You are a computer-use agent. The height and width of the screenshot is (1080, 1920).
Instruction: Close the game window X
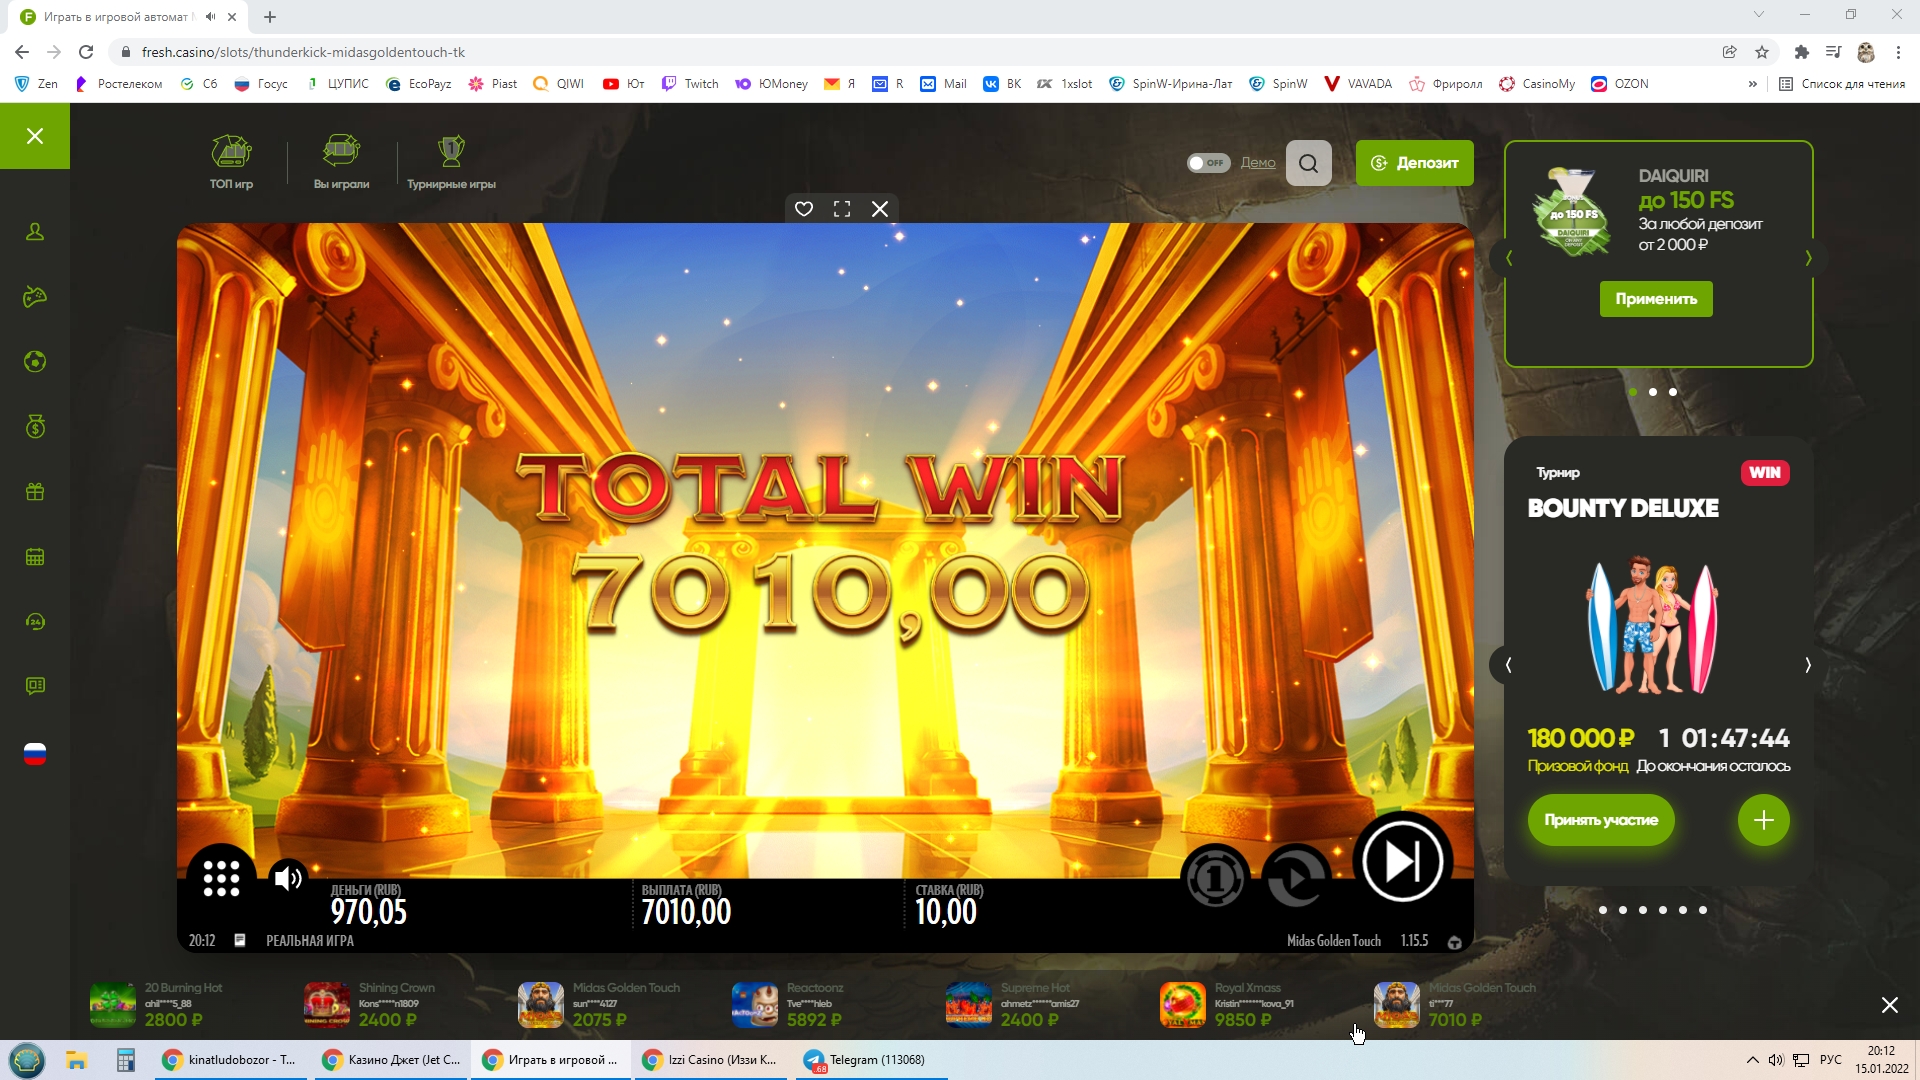point(880,209)
